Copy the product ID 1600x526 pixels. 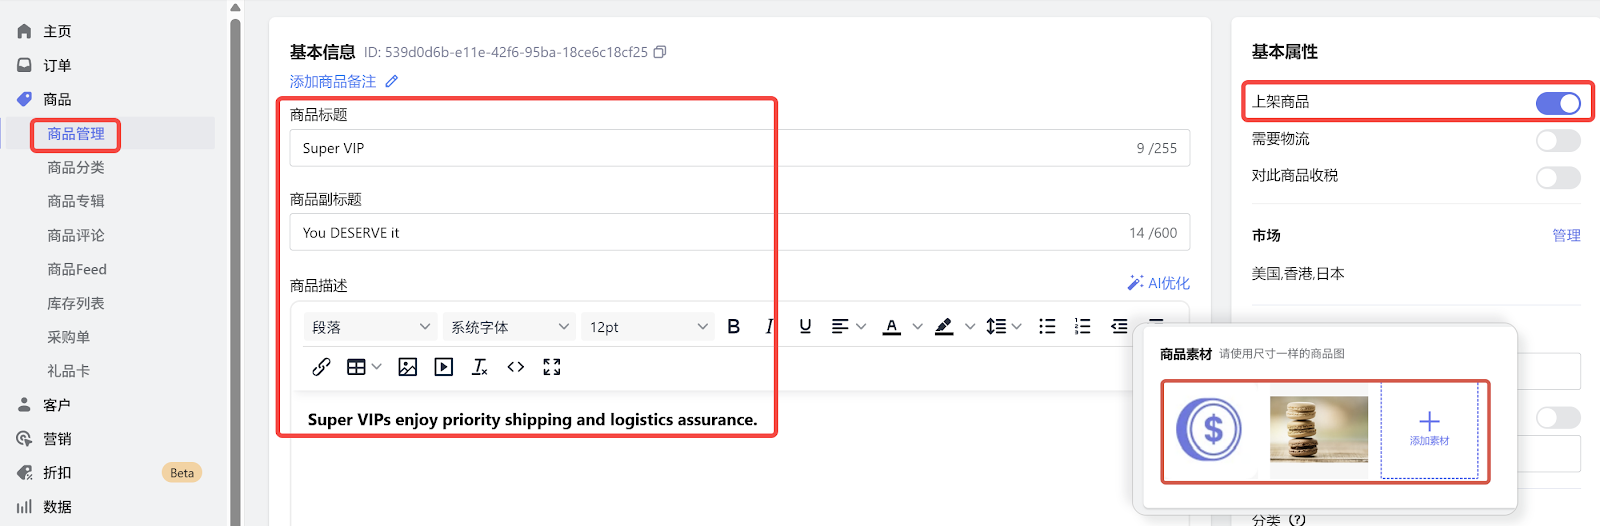point(660,52)
